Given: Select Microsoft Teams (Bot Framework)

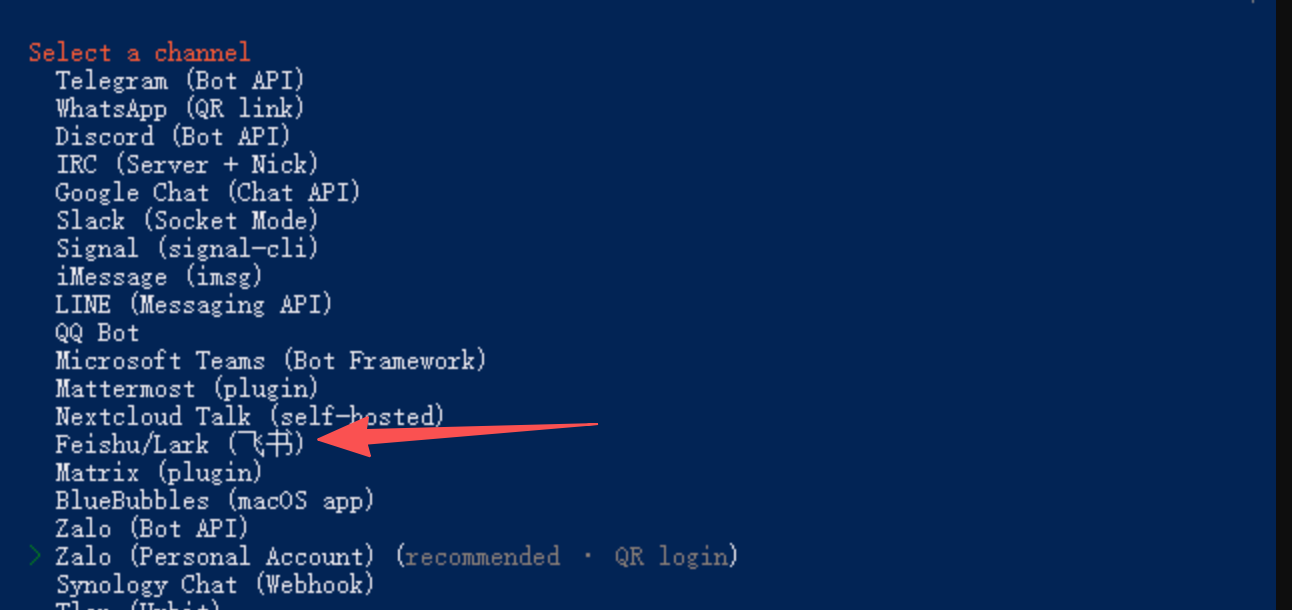Looking at the screenshot, I should tap(271, 360).
